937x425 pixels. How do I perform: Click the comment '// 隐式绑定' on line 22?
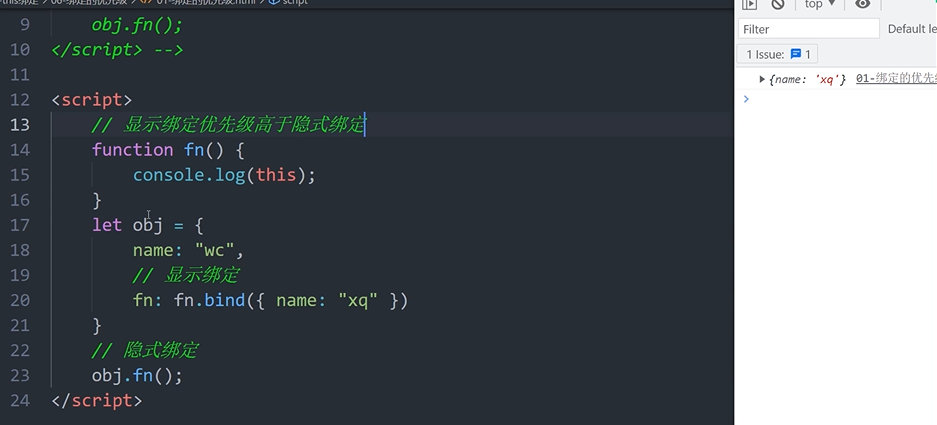tap(145, 350)
